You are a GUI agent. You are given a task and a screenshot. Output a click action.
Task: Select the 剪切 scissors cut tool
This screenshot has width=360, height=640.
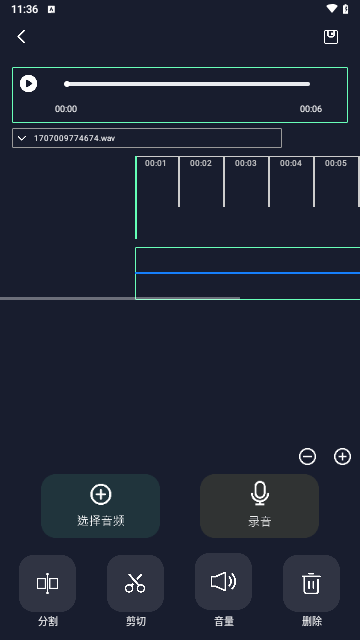[135, 583]
